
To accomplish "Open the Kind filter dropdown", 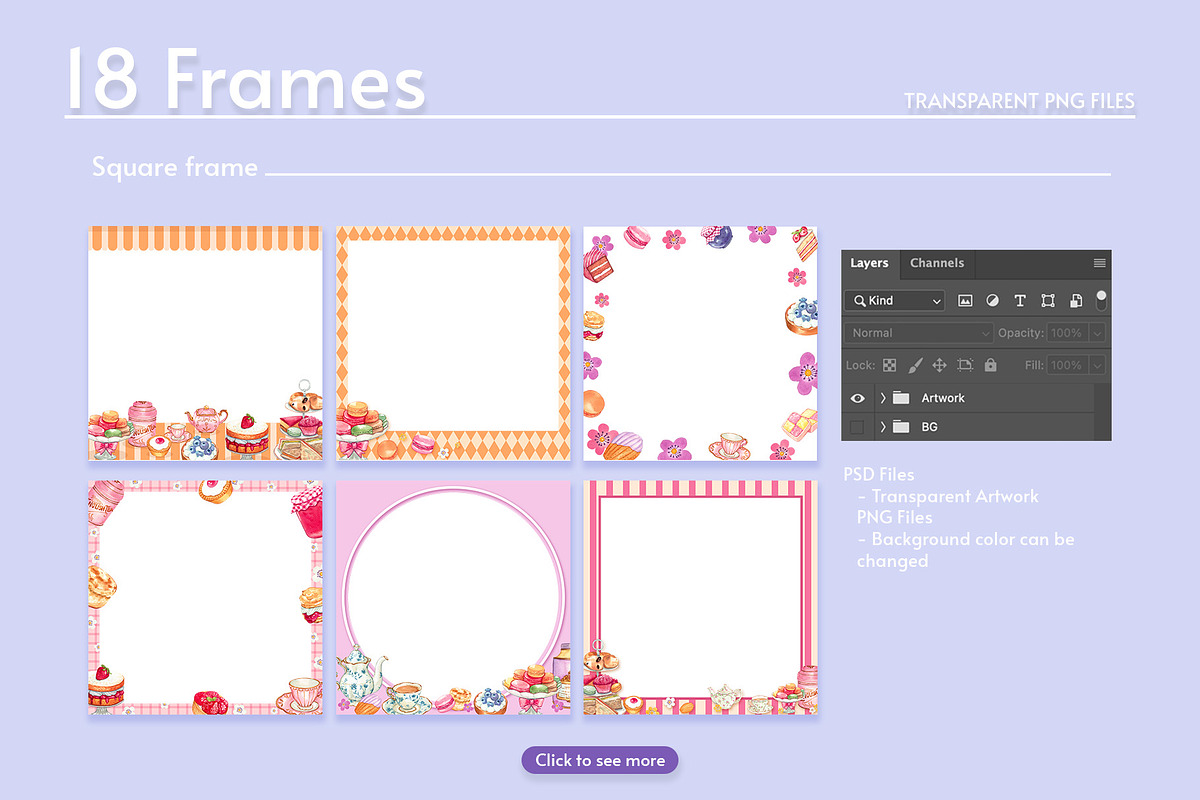I will pos(895,300).
